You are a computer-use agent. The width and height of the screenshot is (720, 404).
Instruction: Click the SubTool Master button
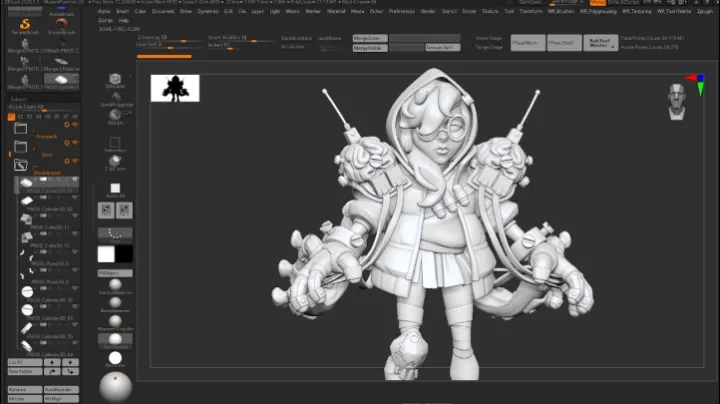tap(601, 43)
